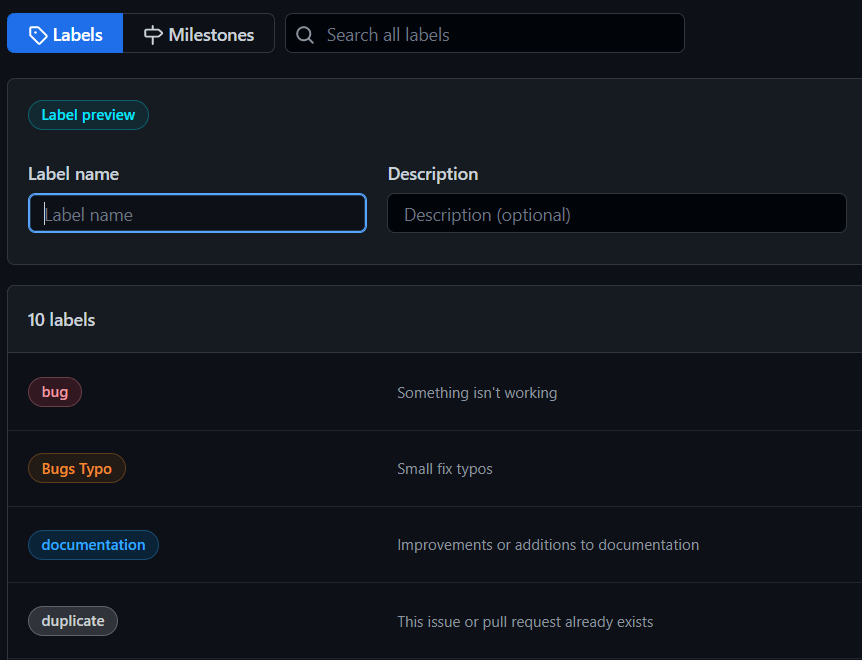Click the milestone signpost icon
This screenshot has width=862, height=660.
coord(151,33)
